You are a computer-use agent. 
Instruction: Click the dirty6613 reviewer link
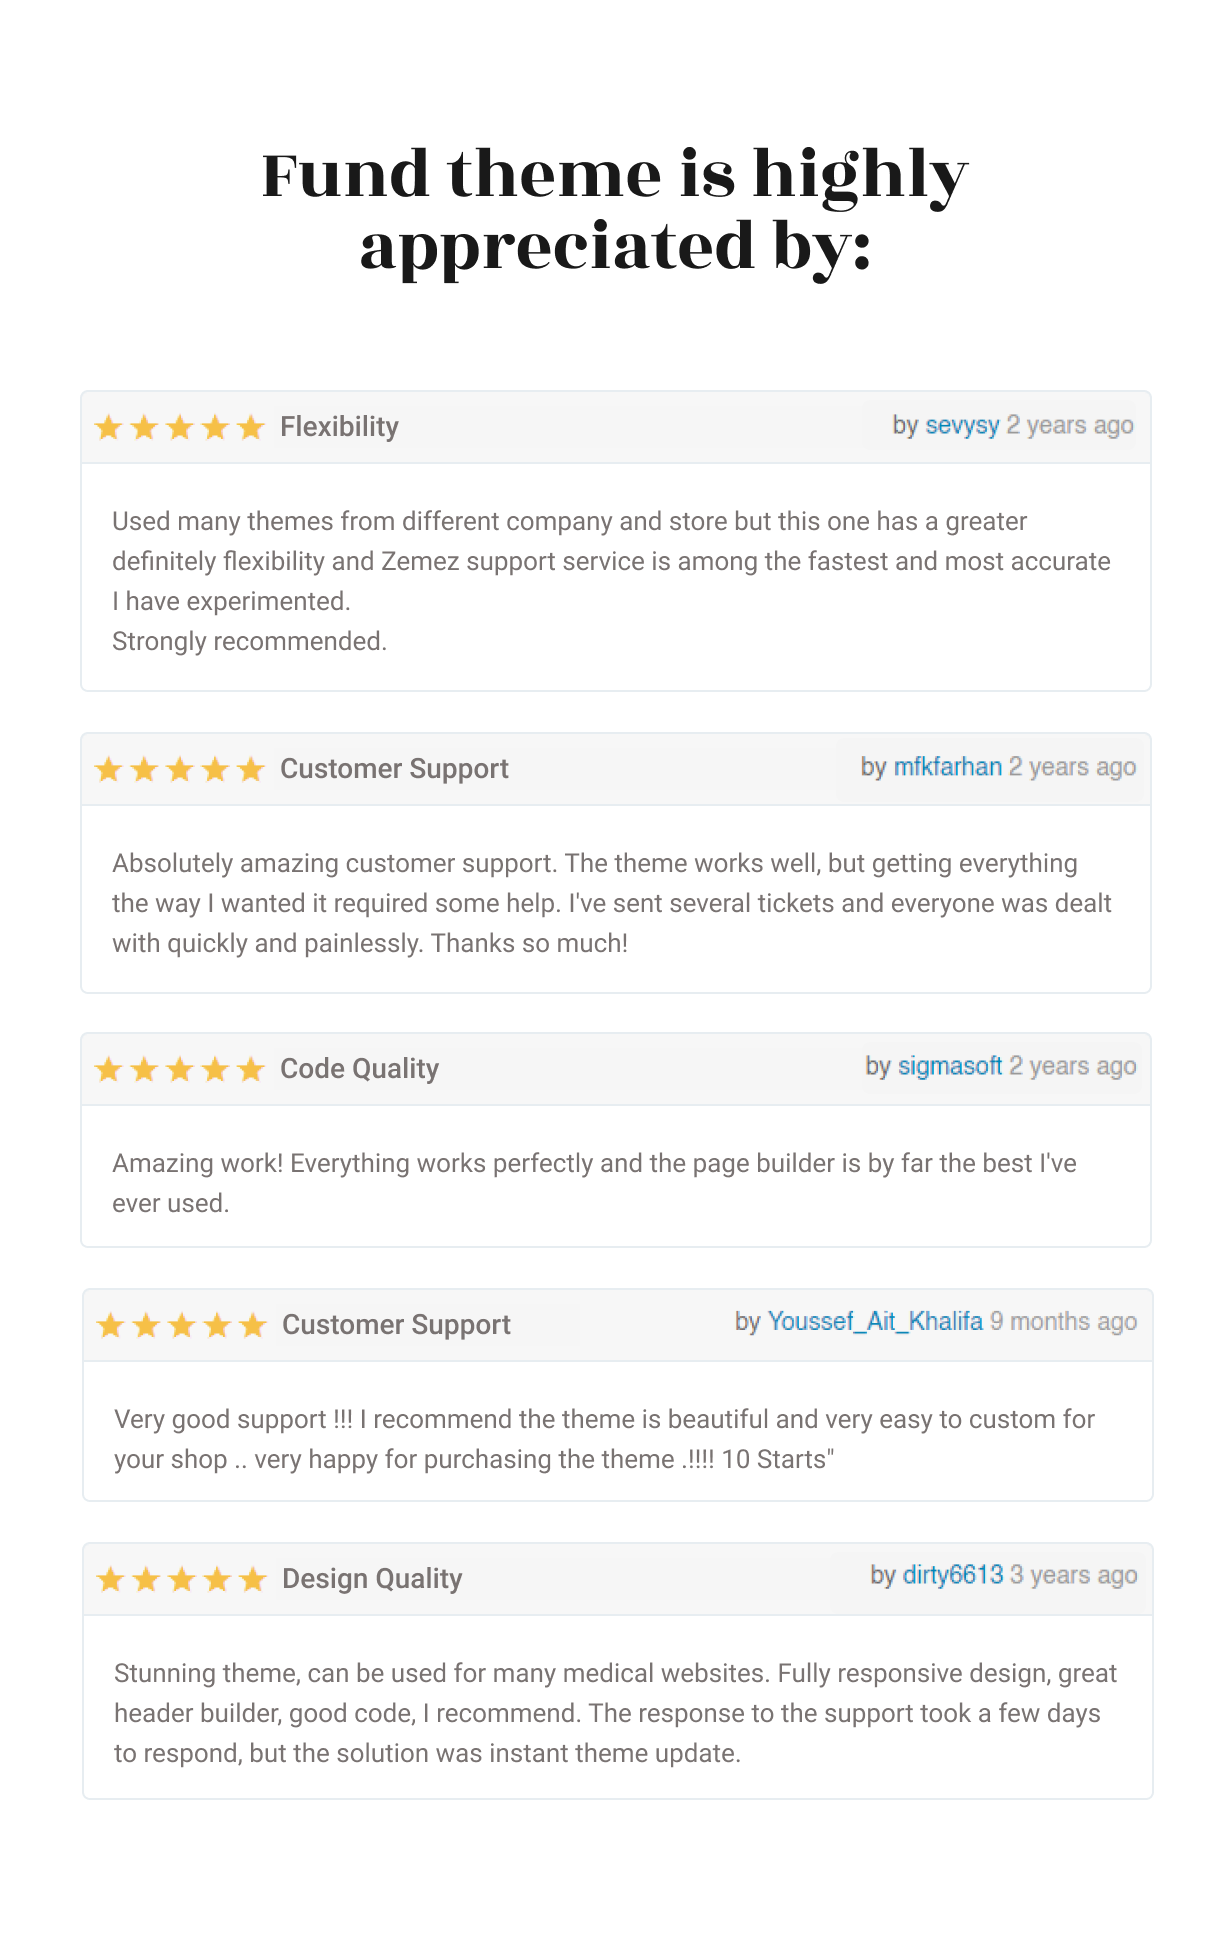[952, 1575]
